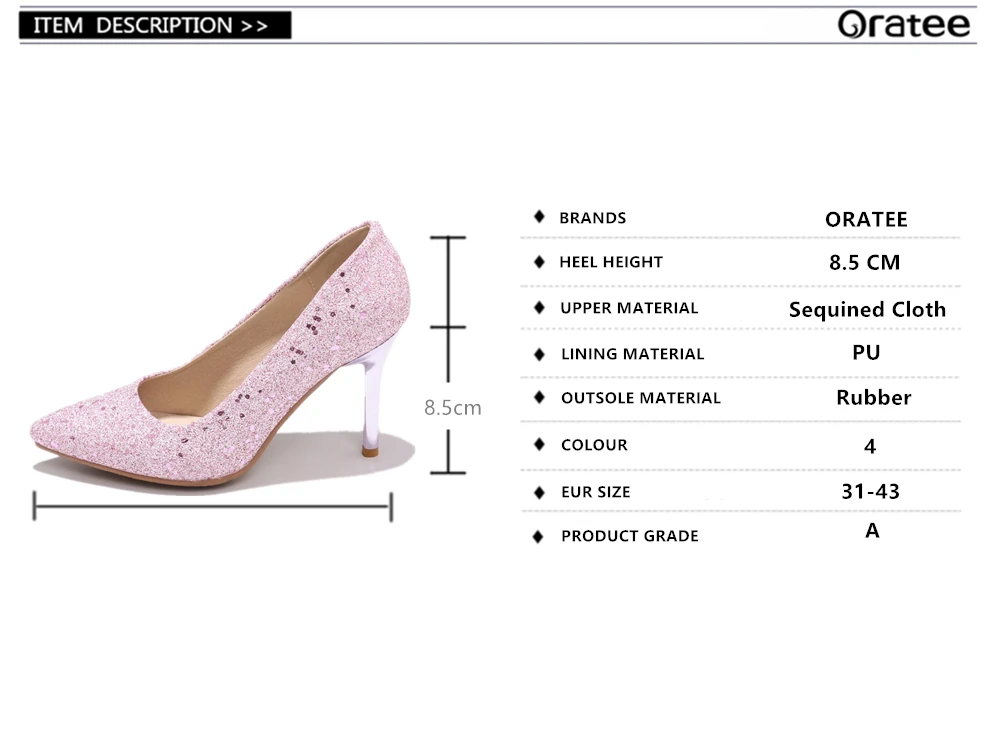Click the diamond bullet beside LINING MATERIAL
The width and height of the screenshot is (1000, 744).
tap(540, 354)
